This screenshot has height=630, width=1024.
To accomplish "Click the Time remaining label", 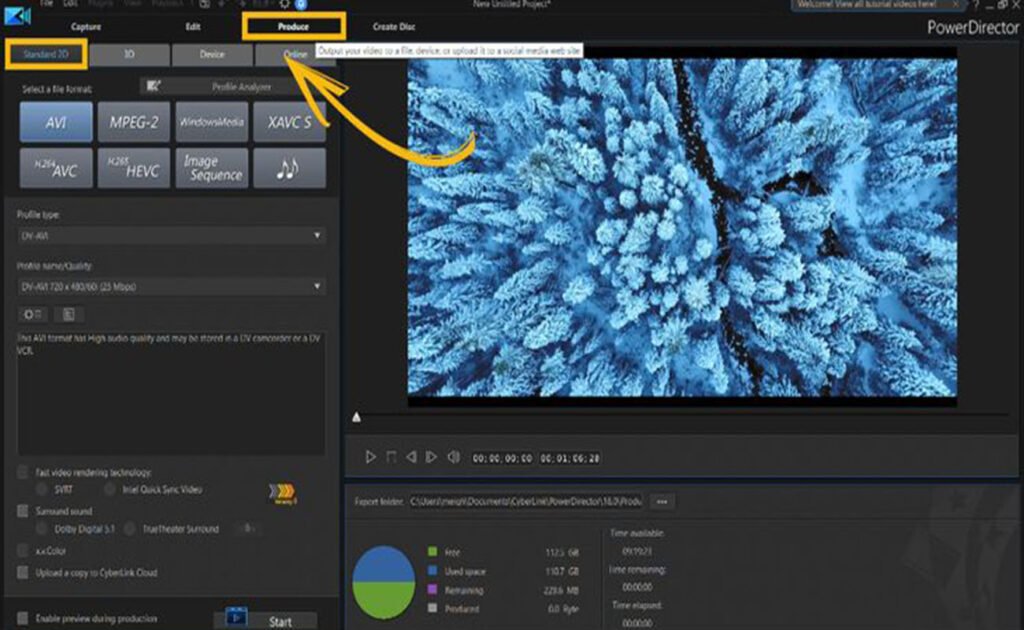I will tap(637, 570).
